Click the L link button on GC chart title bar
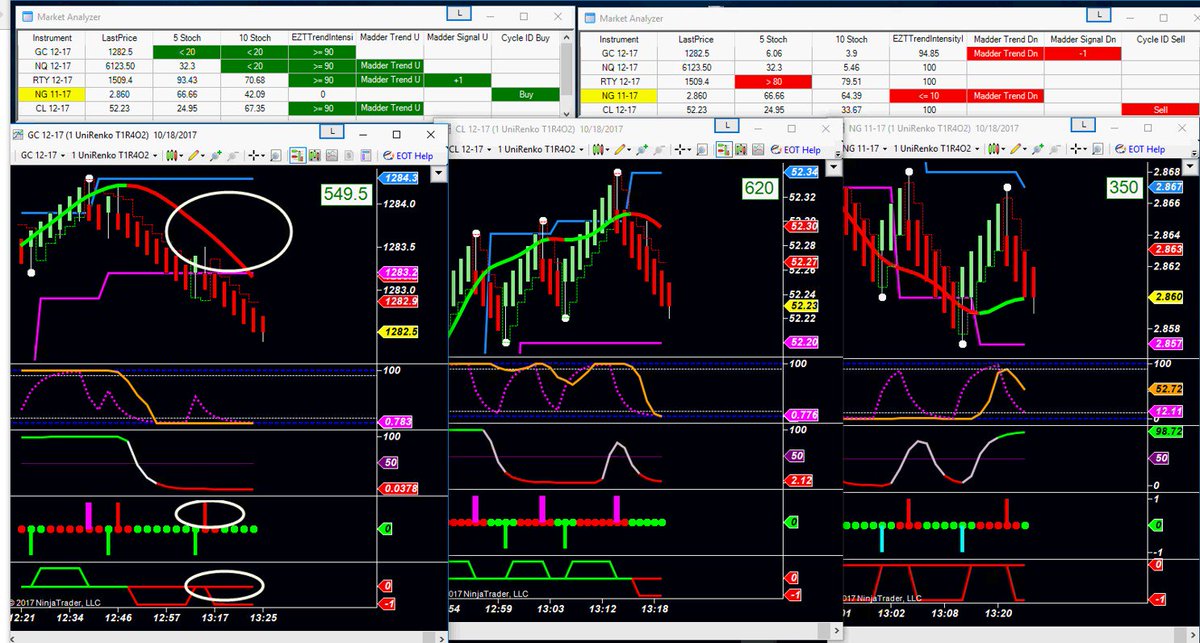Screen dimensions: 1200x643 tap(331, 131)
